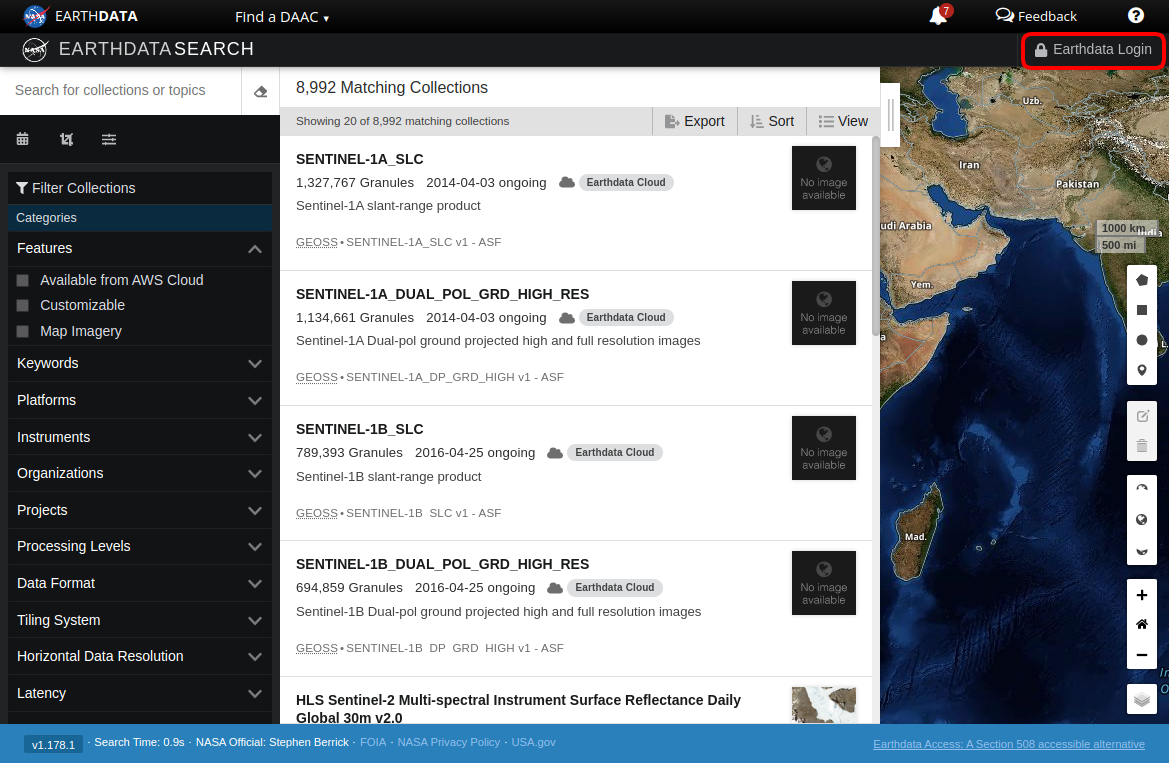The image size is (1169, 763).
Task: Click the v1.178.1 version badge
Action: (x=54, y=744)
